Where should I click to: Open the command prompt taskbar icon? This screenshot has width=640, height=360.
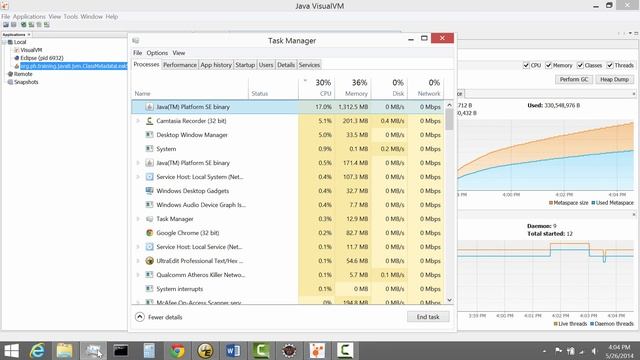pos(121,351)
